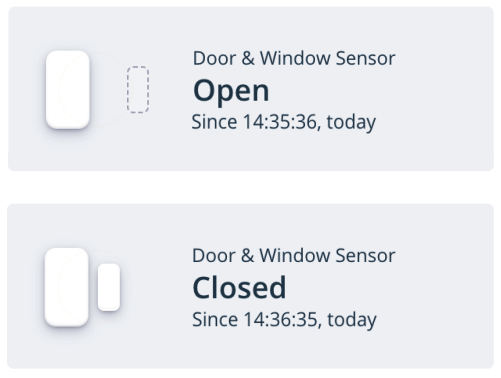Click the closed sensor main body icon
The height and width of the screenshot is (378, 501).
67,287
